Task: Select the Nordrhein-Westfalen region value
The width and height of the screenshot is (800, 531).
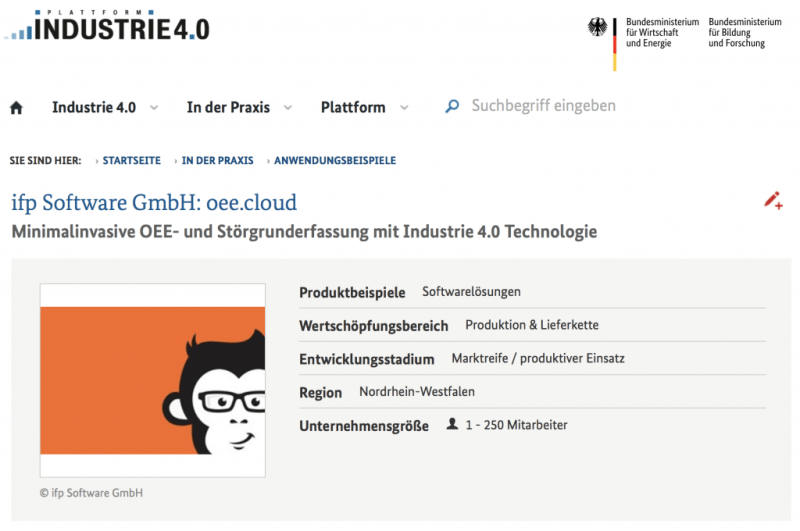Action: coord(417,392)
